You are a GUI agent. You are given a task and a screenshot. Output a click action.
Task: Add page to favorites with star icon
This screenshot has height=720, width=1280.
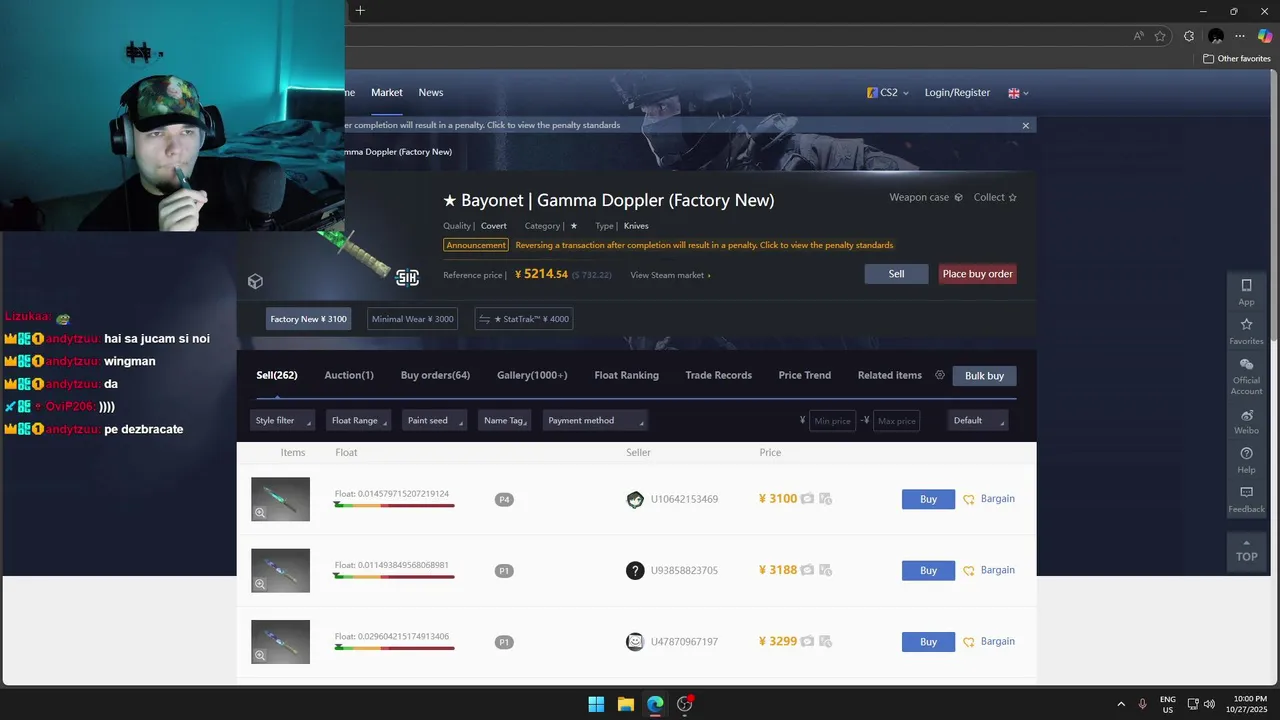[1160, 36]
